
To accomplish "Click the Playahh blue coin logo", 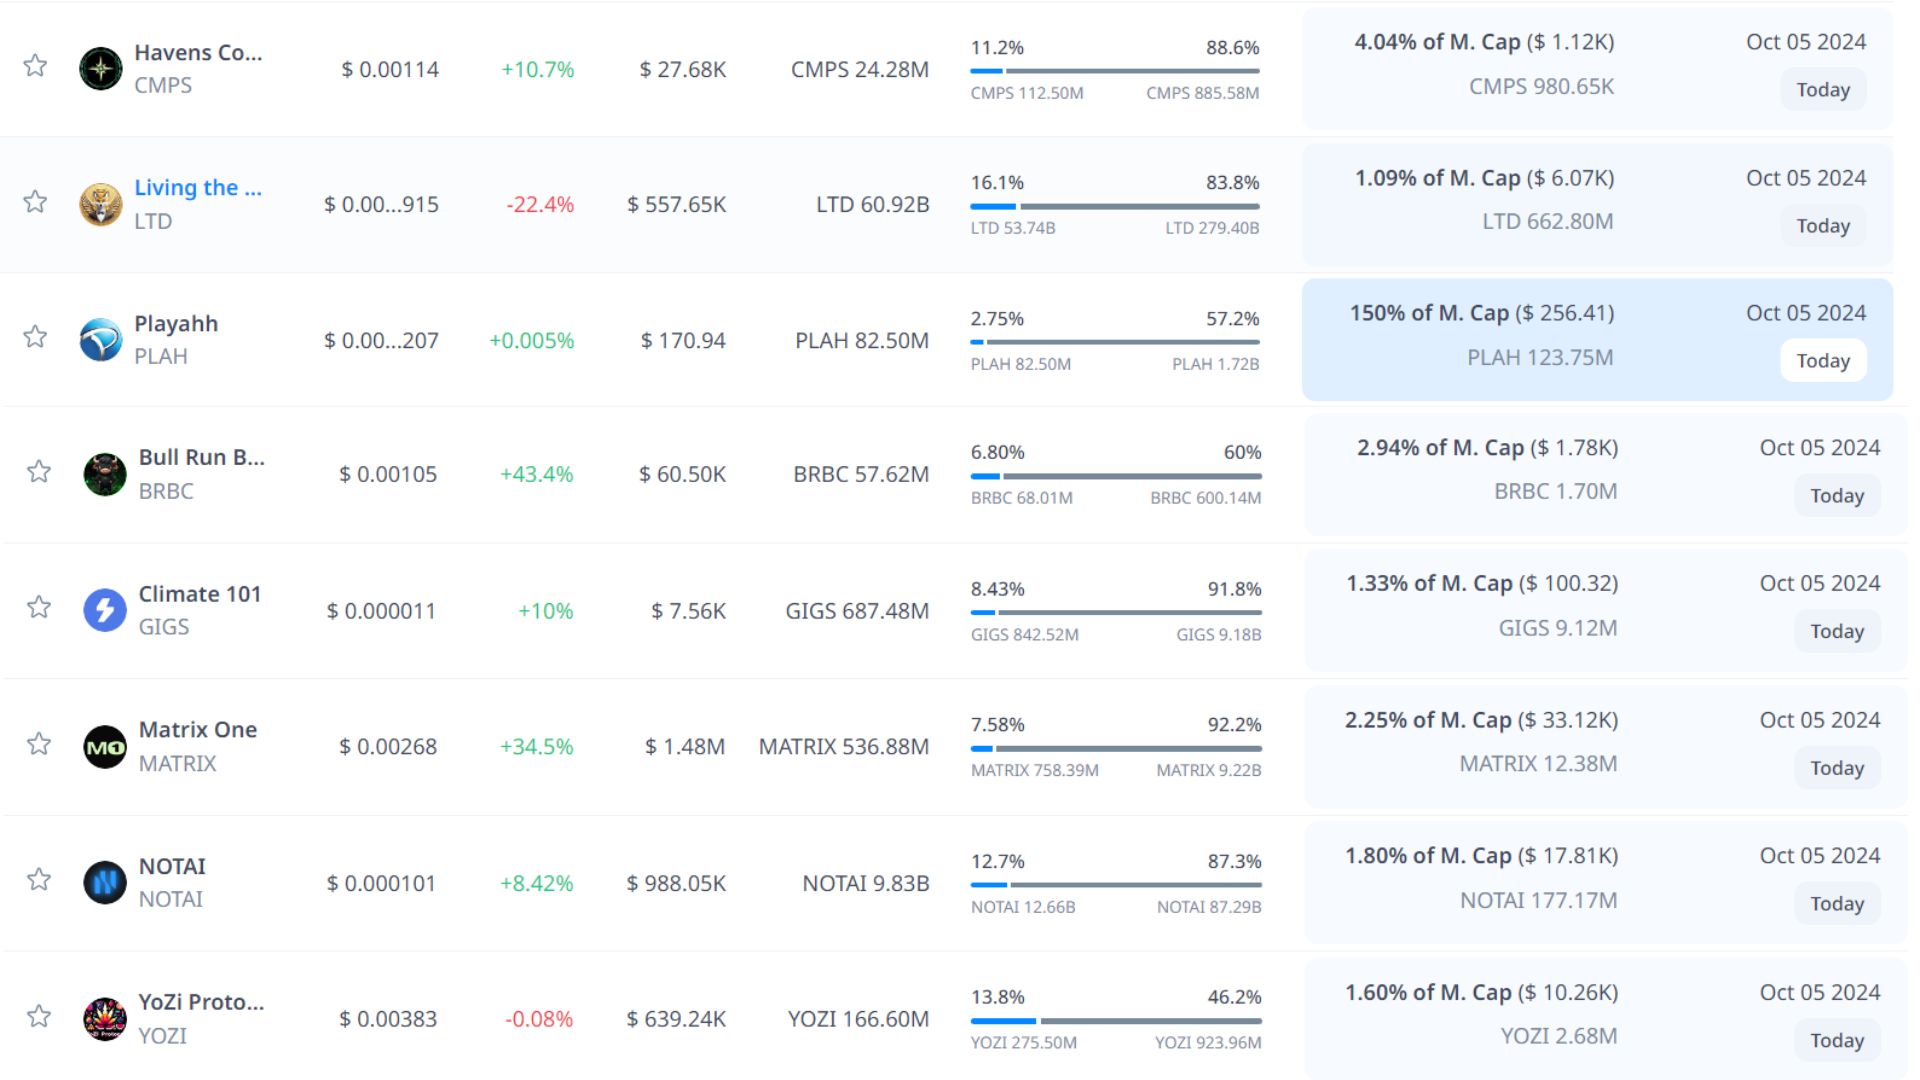I will click(x=100, y=340).
